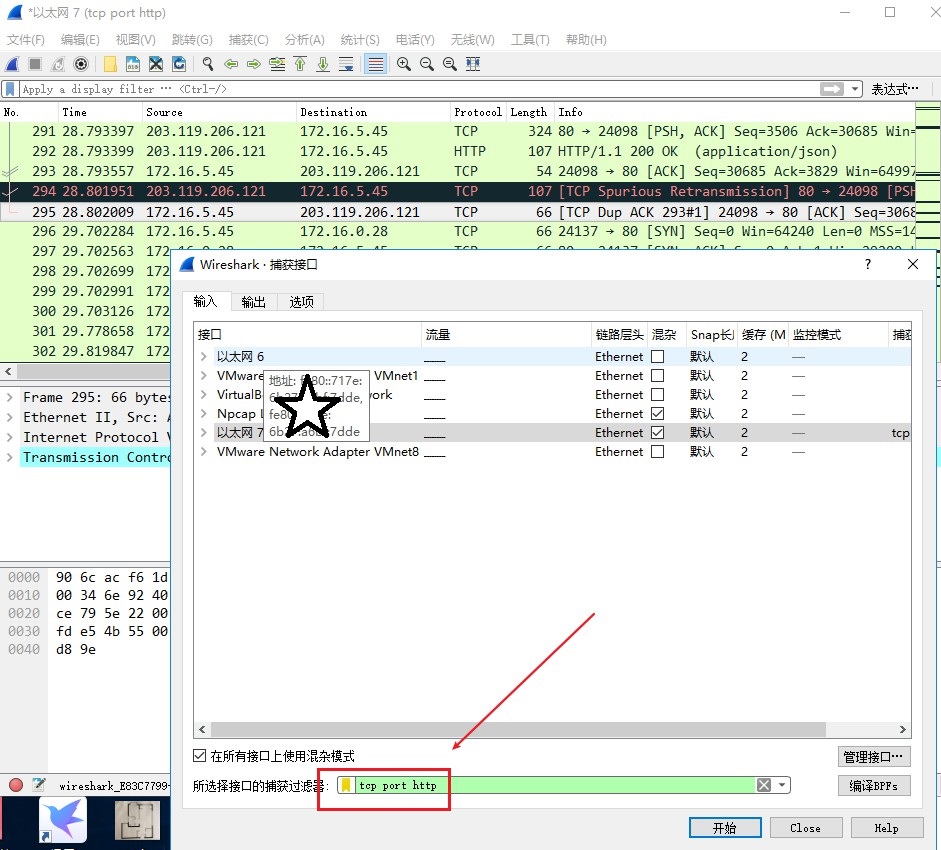Open capture filter history dropdown arrow
The width and height of the screenshot is (941, 850).
(x=781, y=785)
